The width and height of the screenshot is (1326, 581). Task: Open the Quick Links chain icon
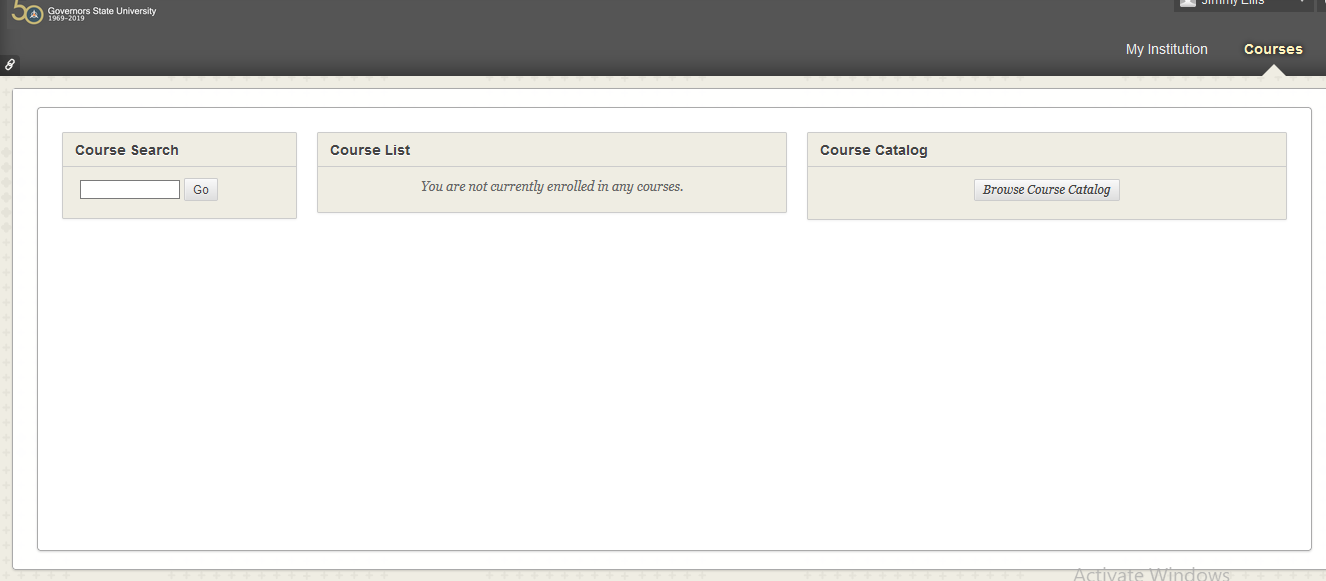tap(9, 64)
